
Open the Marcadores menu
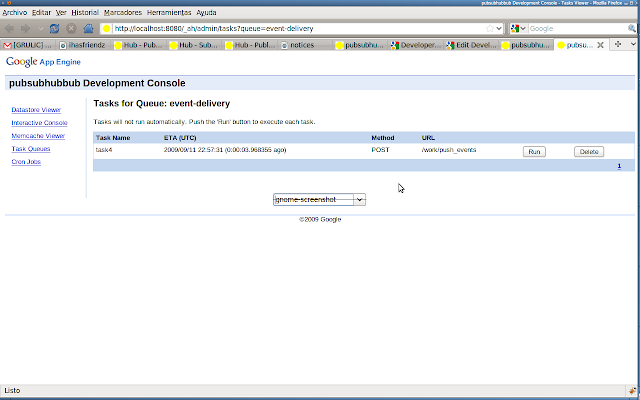pyautogui.click(x=122, y=13)
